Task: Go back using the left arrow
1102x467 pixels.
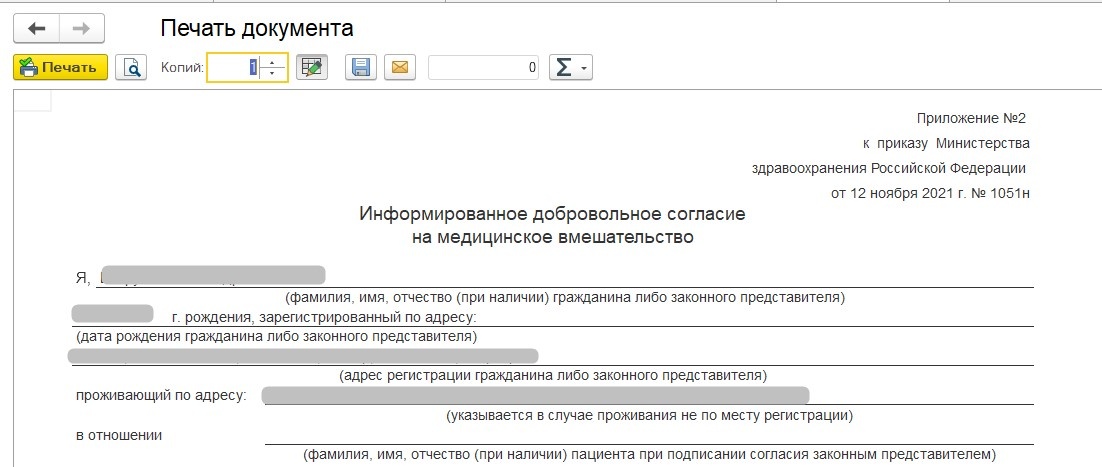Action: (37, 28)
